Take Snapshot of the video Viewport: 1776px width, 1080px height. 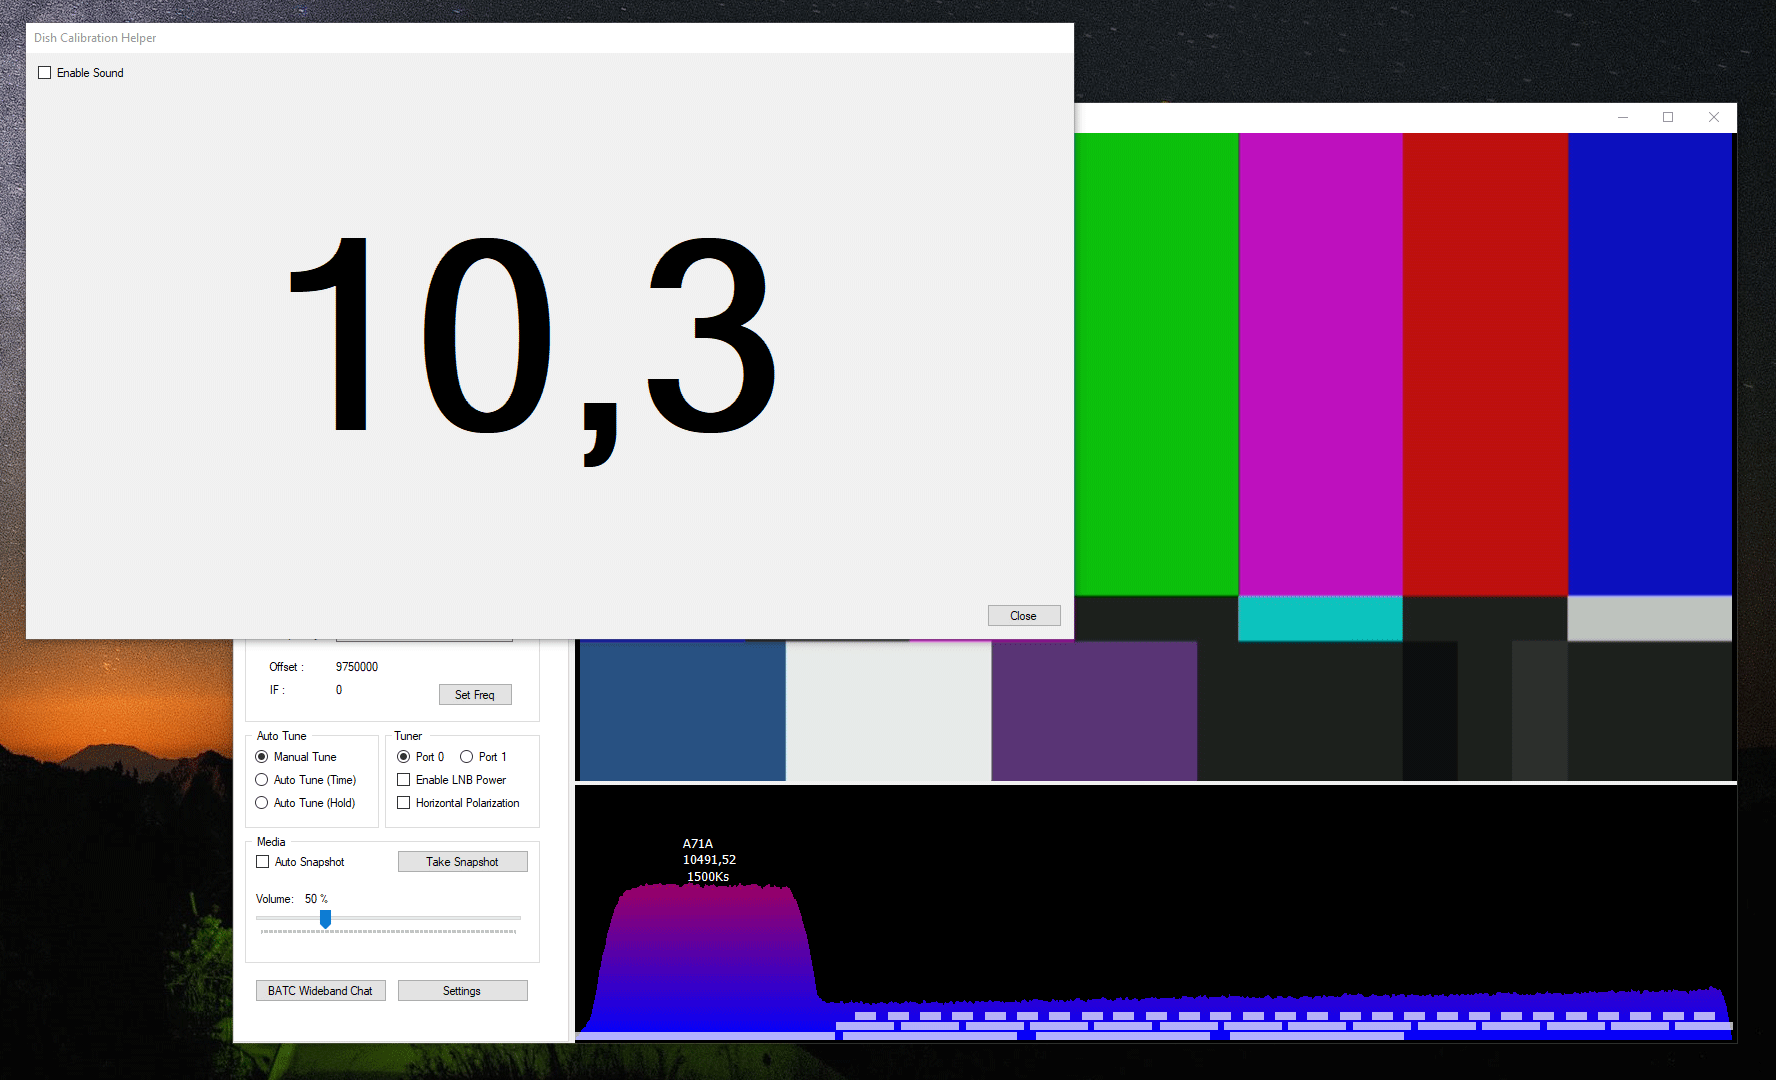(x=462, y=862)
